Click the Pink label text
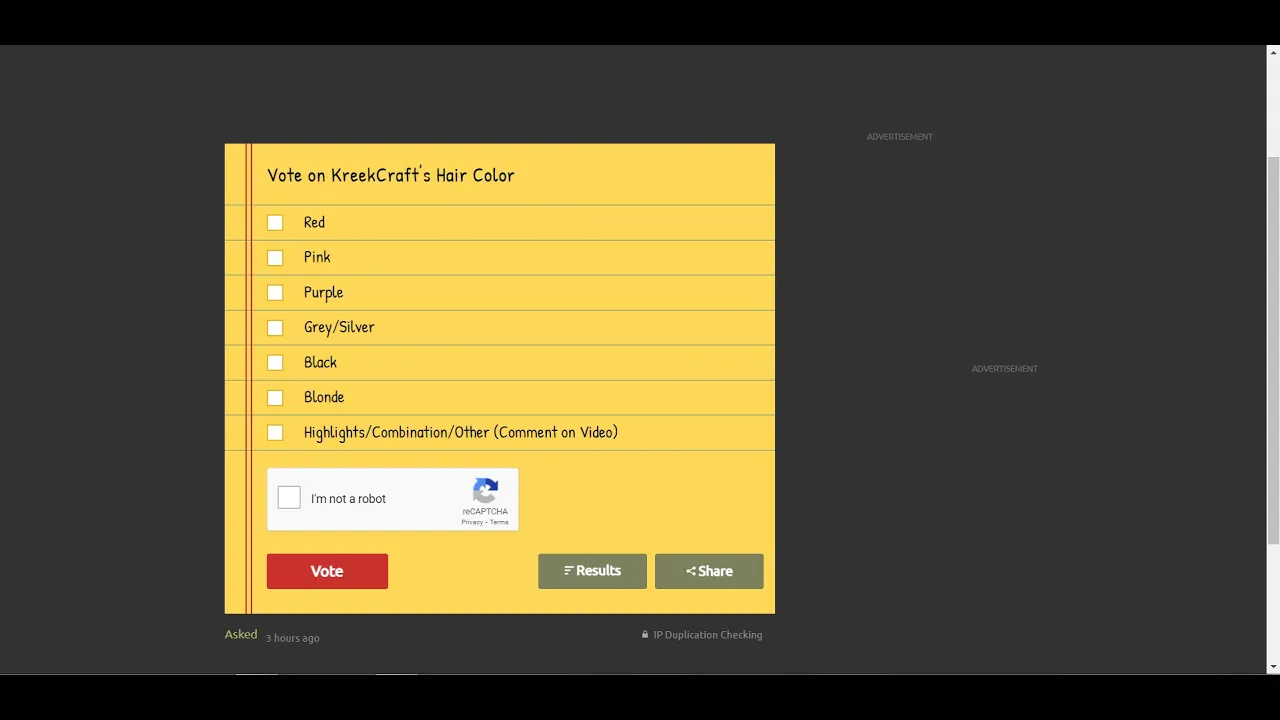Screen dimensions: 1280x720 317,257
